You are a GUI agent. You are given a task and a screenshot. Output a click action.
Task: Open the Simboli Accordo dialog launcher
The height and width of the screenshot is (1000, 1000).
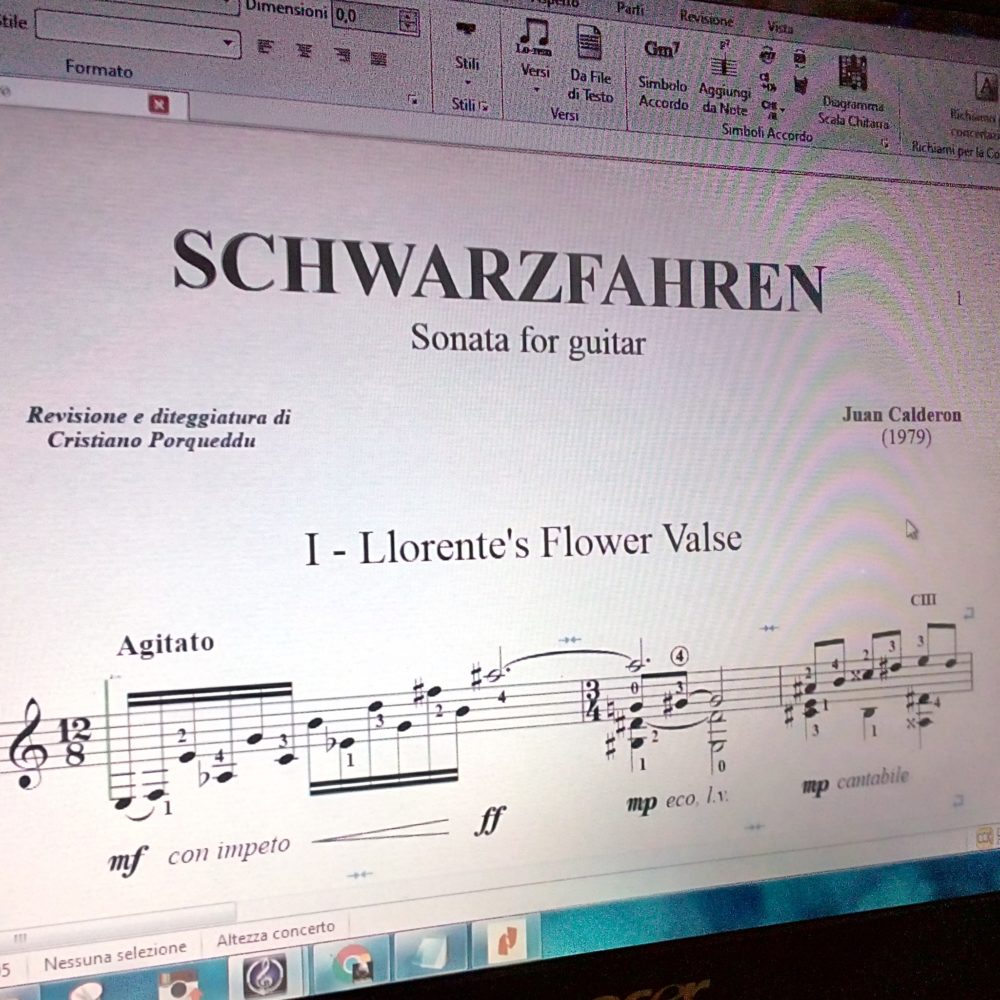tap(885, 143)
